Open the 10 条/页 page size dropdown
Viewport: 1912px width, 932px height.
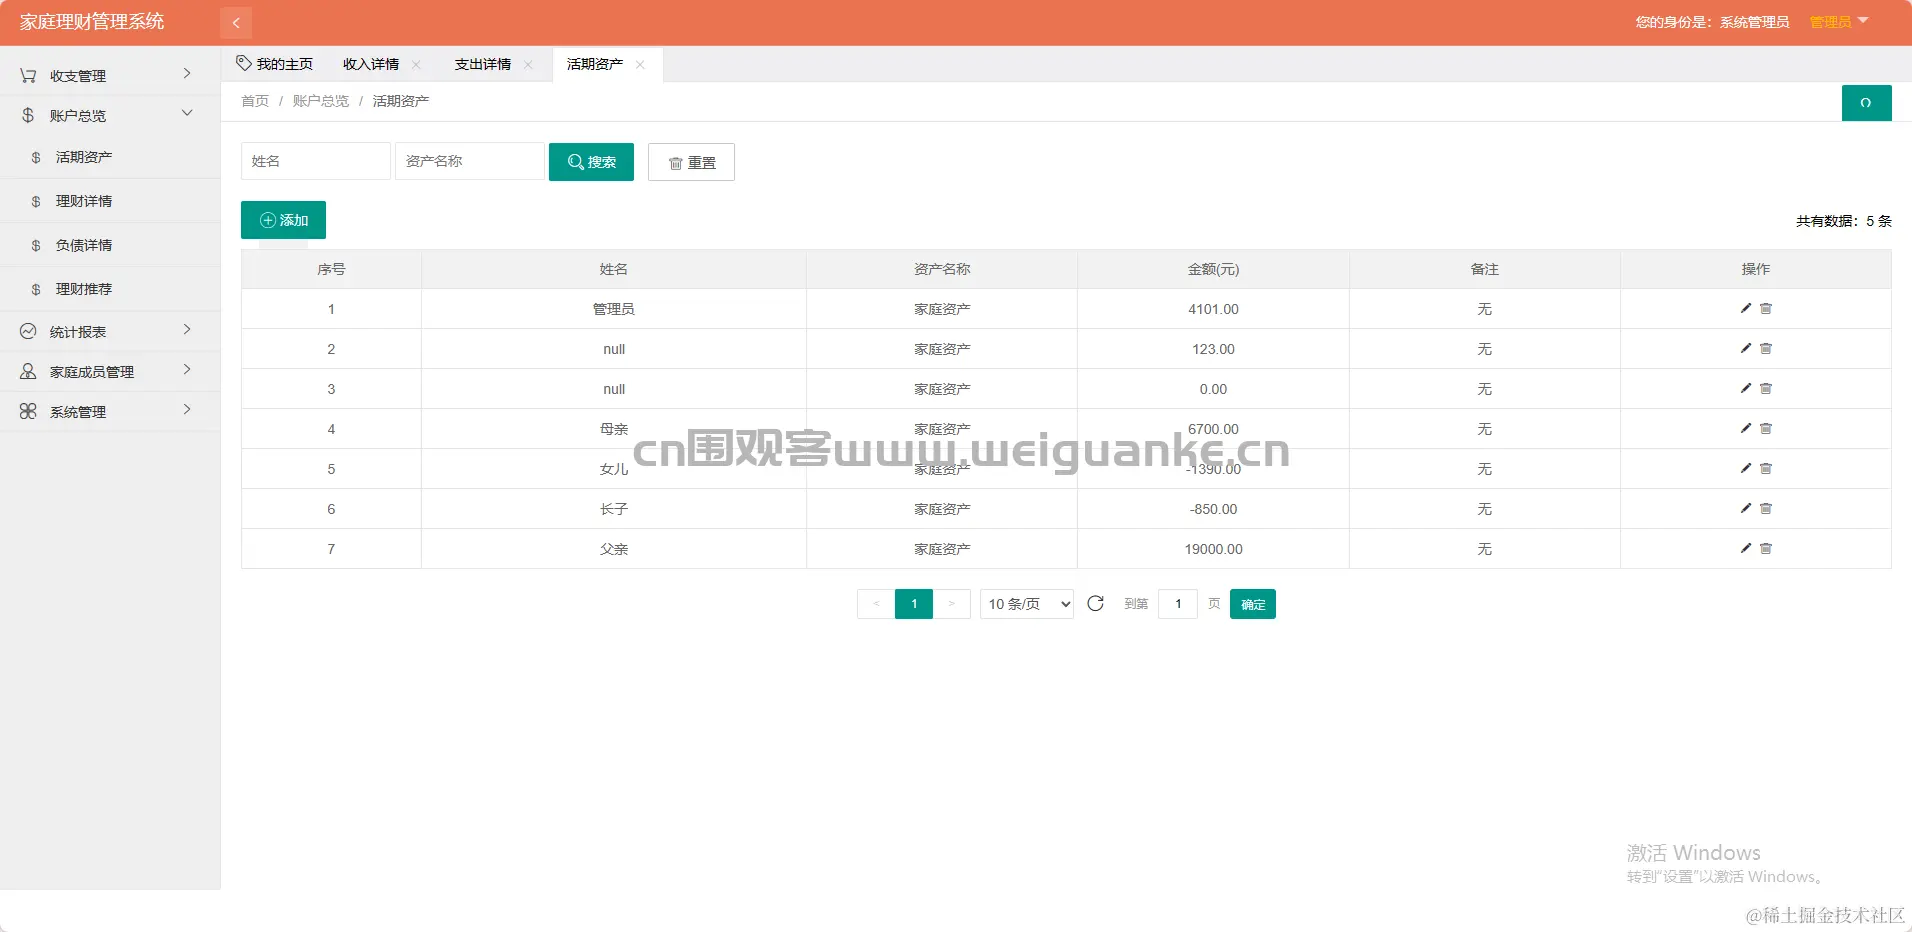(x=1027, y=603)
